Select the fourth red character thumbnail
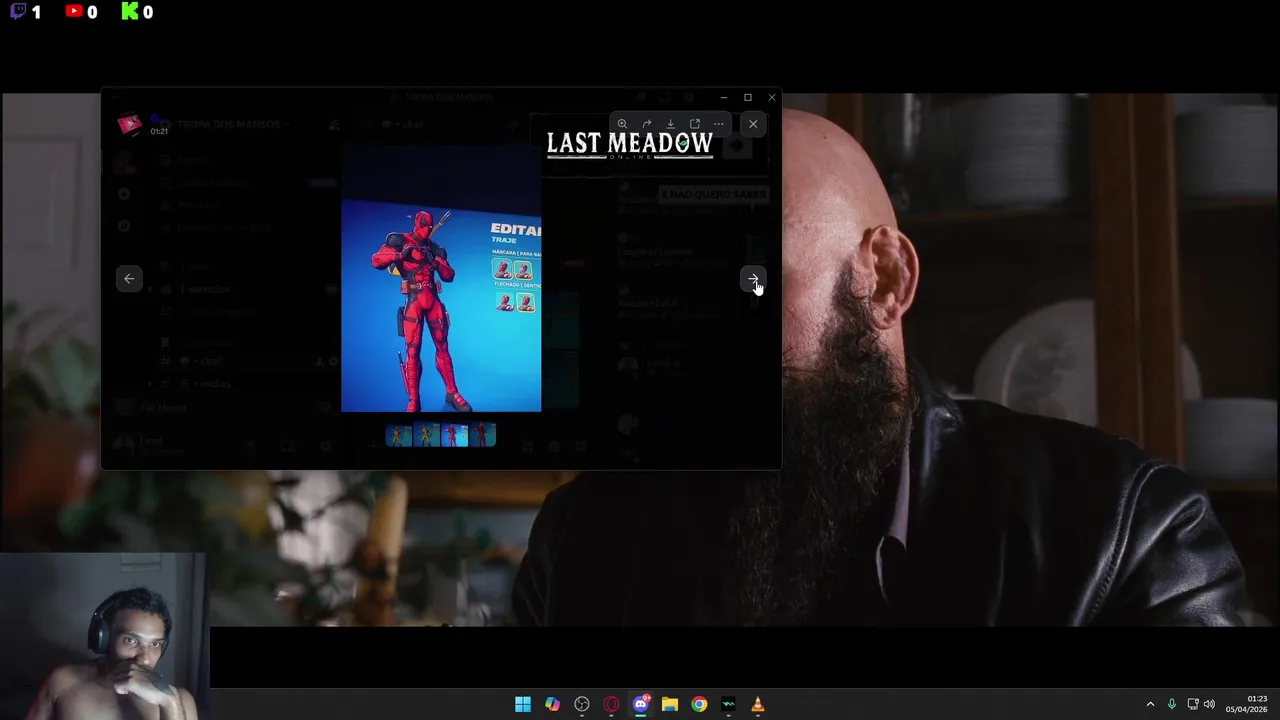This screenshot has width=1280, height=720. click(x=483, y=435)
